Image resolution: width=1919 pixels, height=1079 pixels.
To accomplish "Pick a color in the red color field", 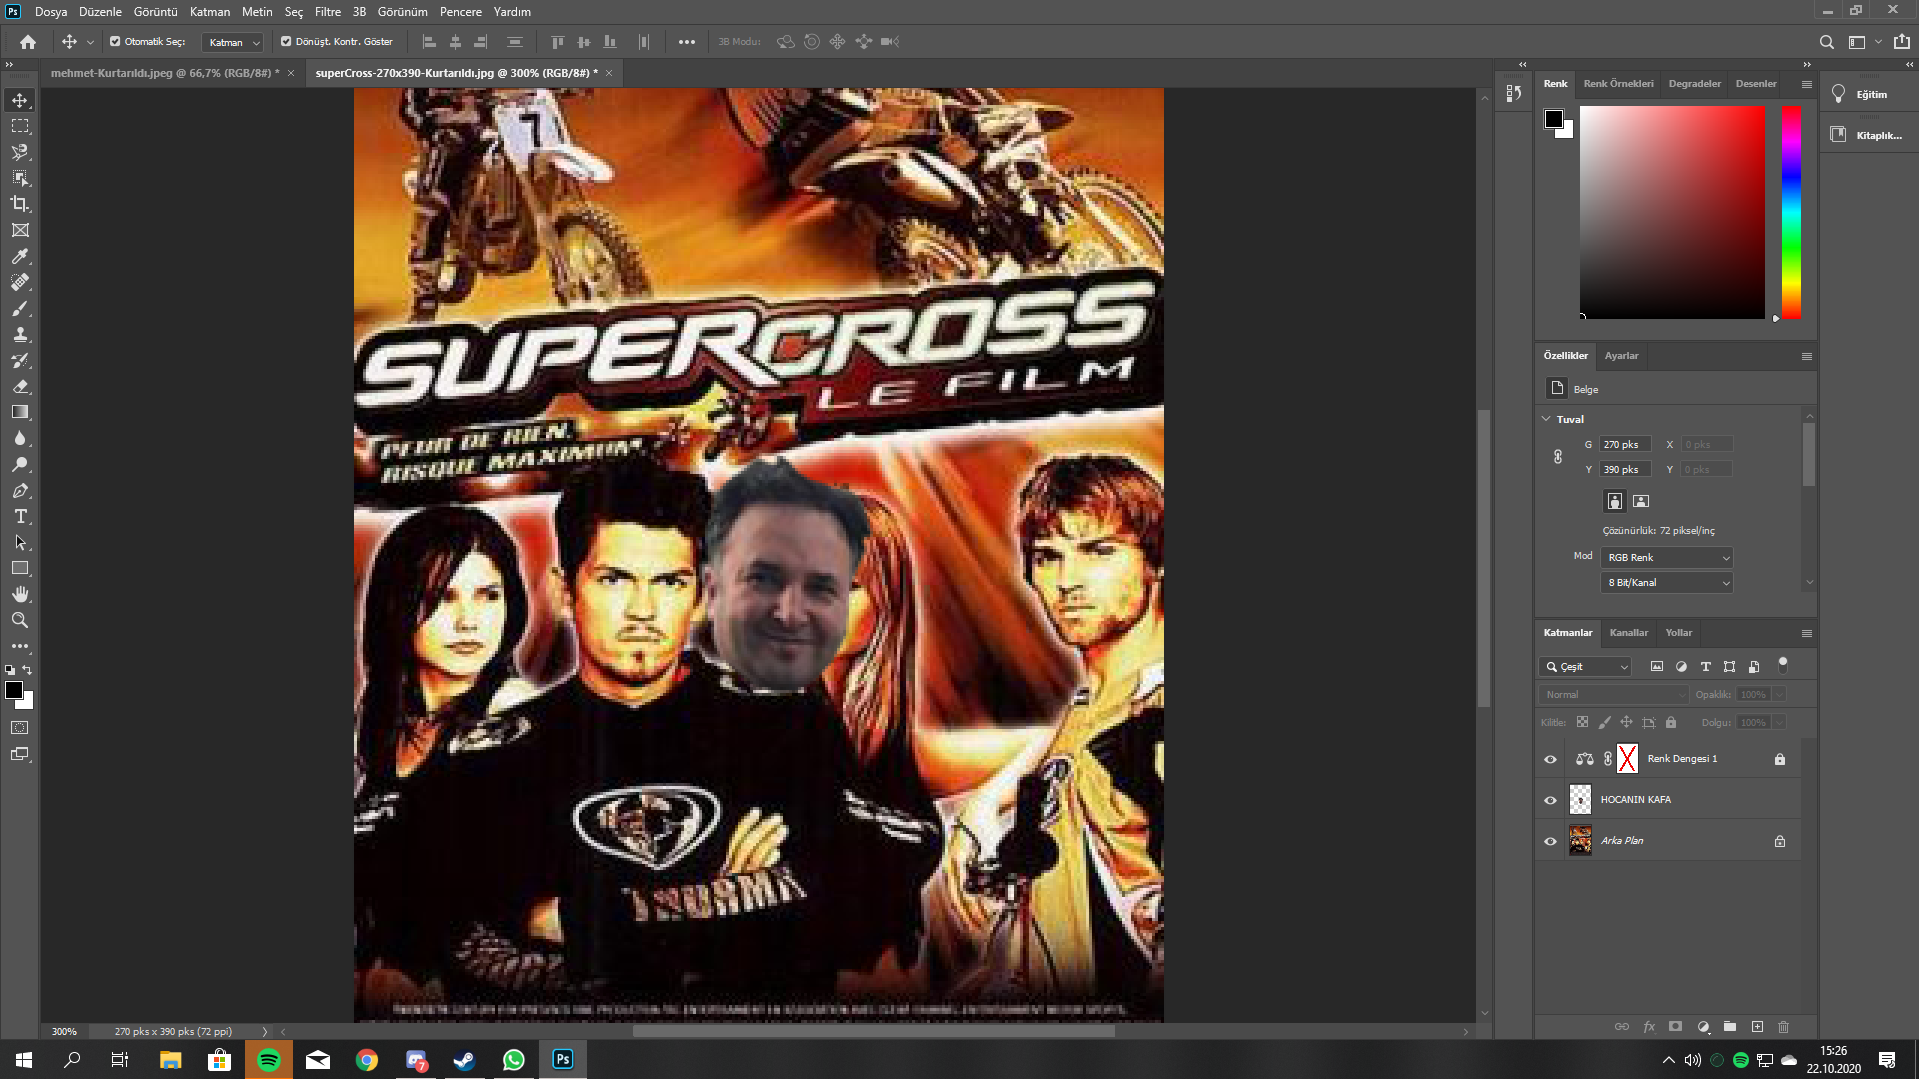I will tap(1672, 213).
